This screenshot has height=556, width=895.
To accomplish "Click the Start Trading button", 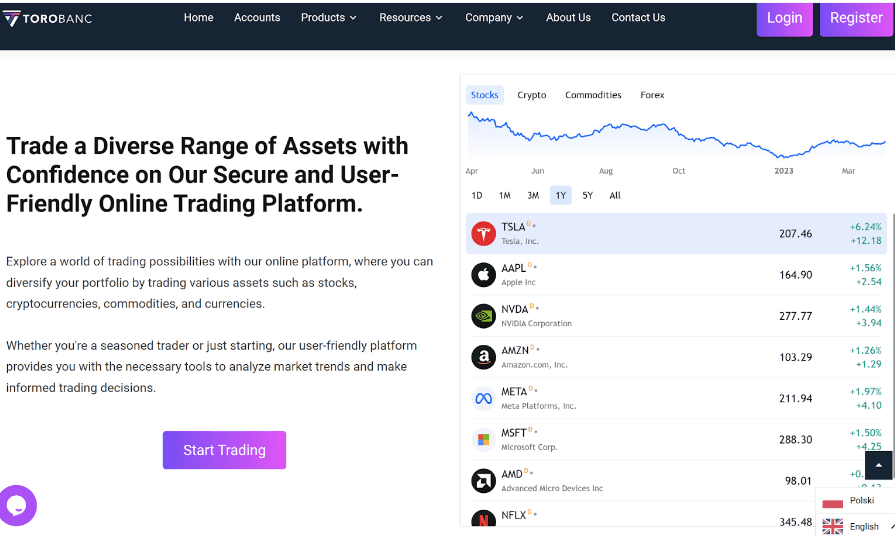I will click(224, 450).
